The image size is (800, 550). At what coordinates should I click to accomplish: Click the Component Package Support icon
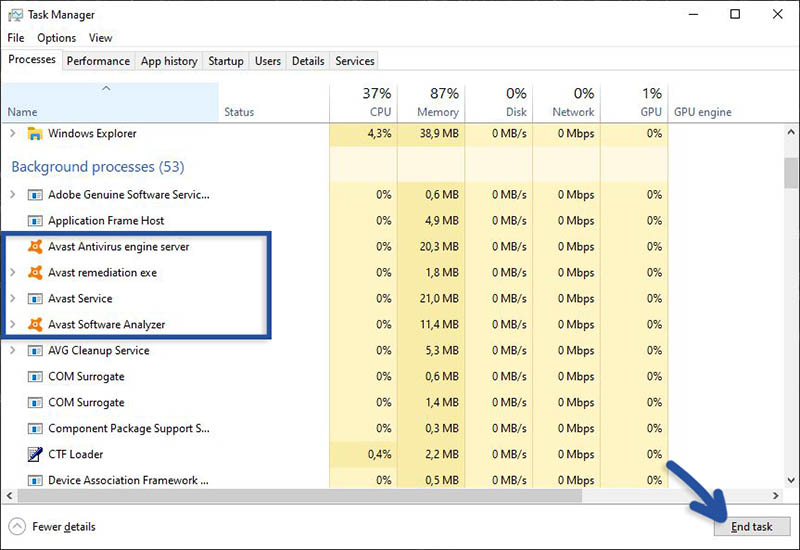tap(35, 429)
